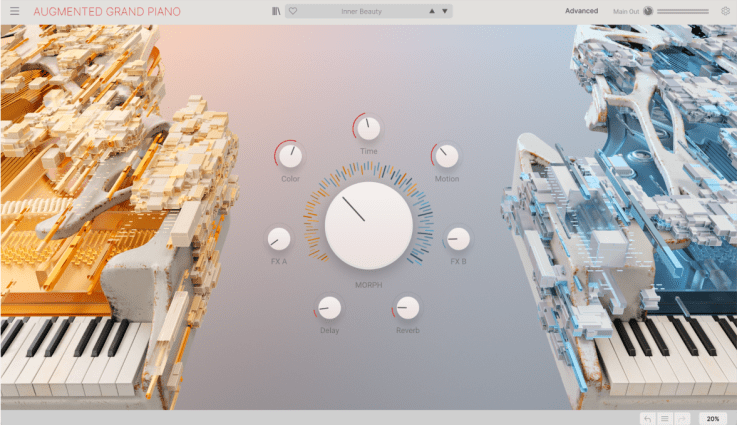Viewport: 737px width, 425px height.
Task: Open settings via the gear icon
Action: (725, 11)
